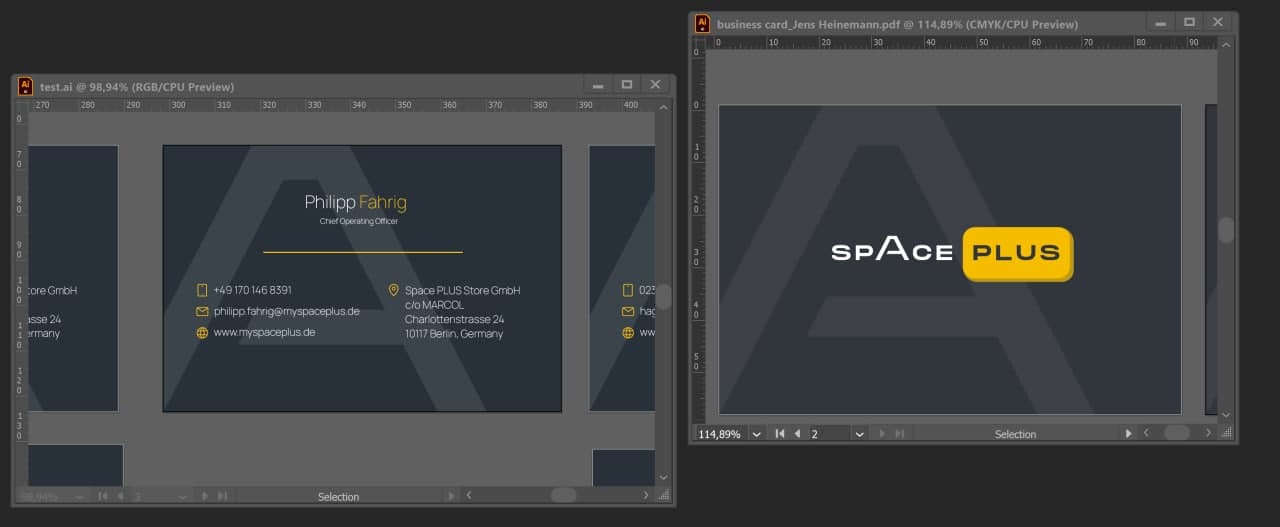Click Selection status label in test.ai window

point(338,496)
